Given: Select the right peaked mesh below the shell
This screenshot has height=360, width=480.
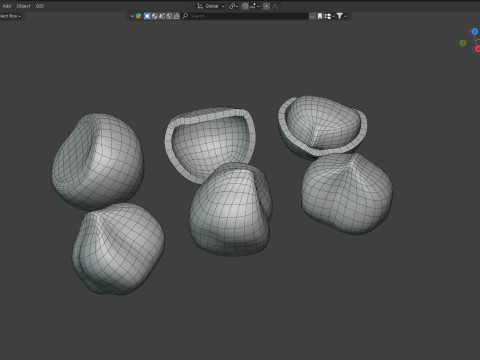Looking at the screenshot, I should point(347,194).
